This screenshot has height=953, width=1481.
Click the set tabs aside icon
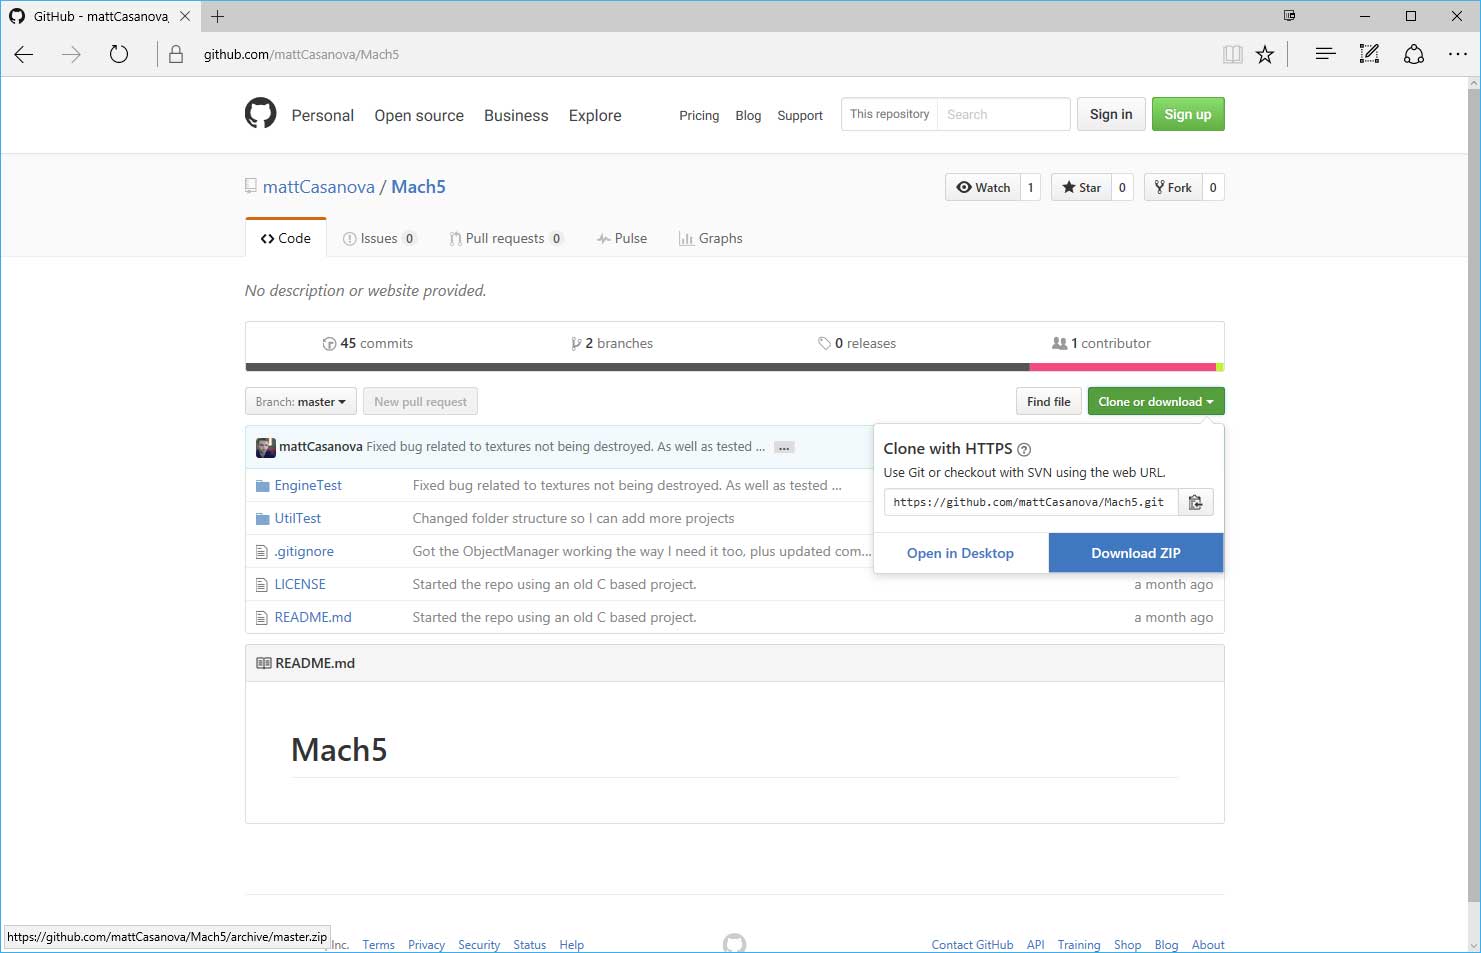[1289, 16]
